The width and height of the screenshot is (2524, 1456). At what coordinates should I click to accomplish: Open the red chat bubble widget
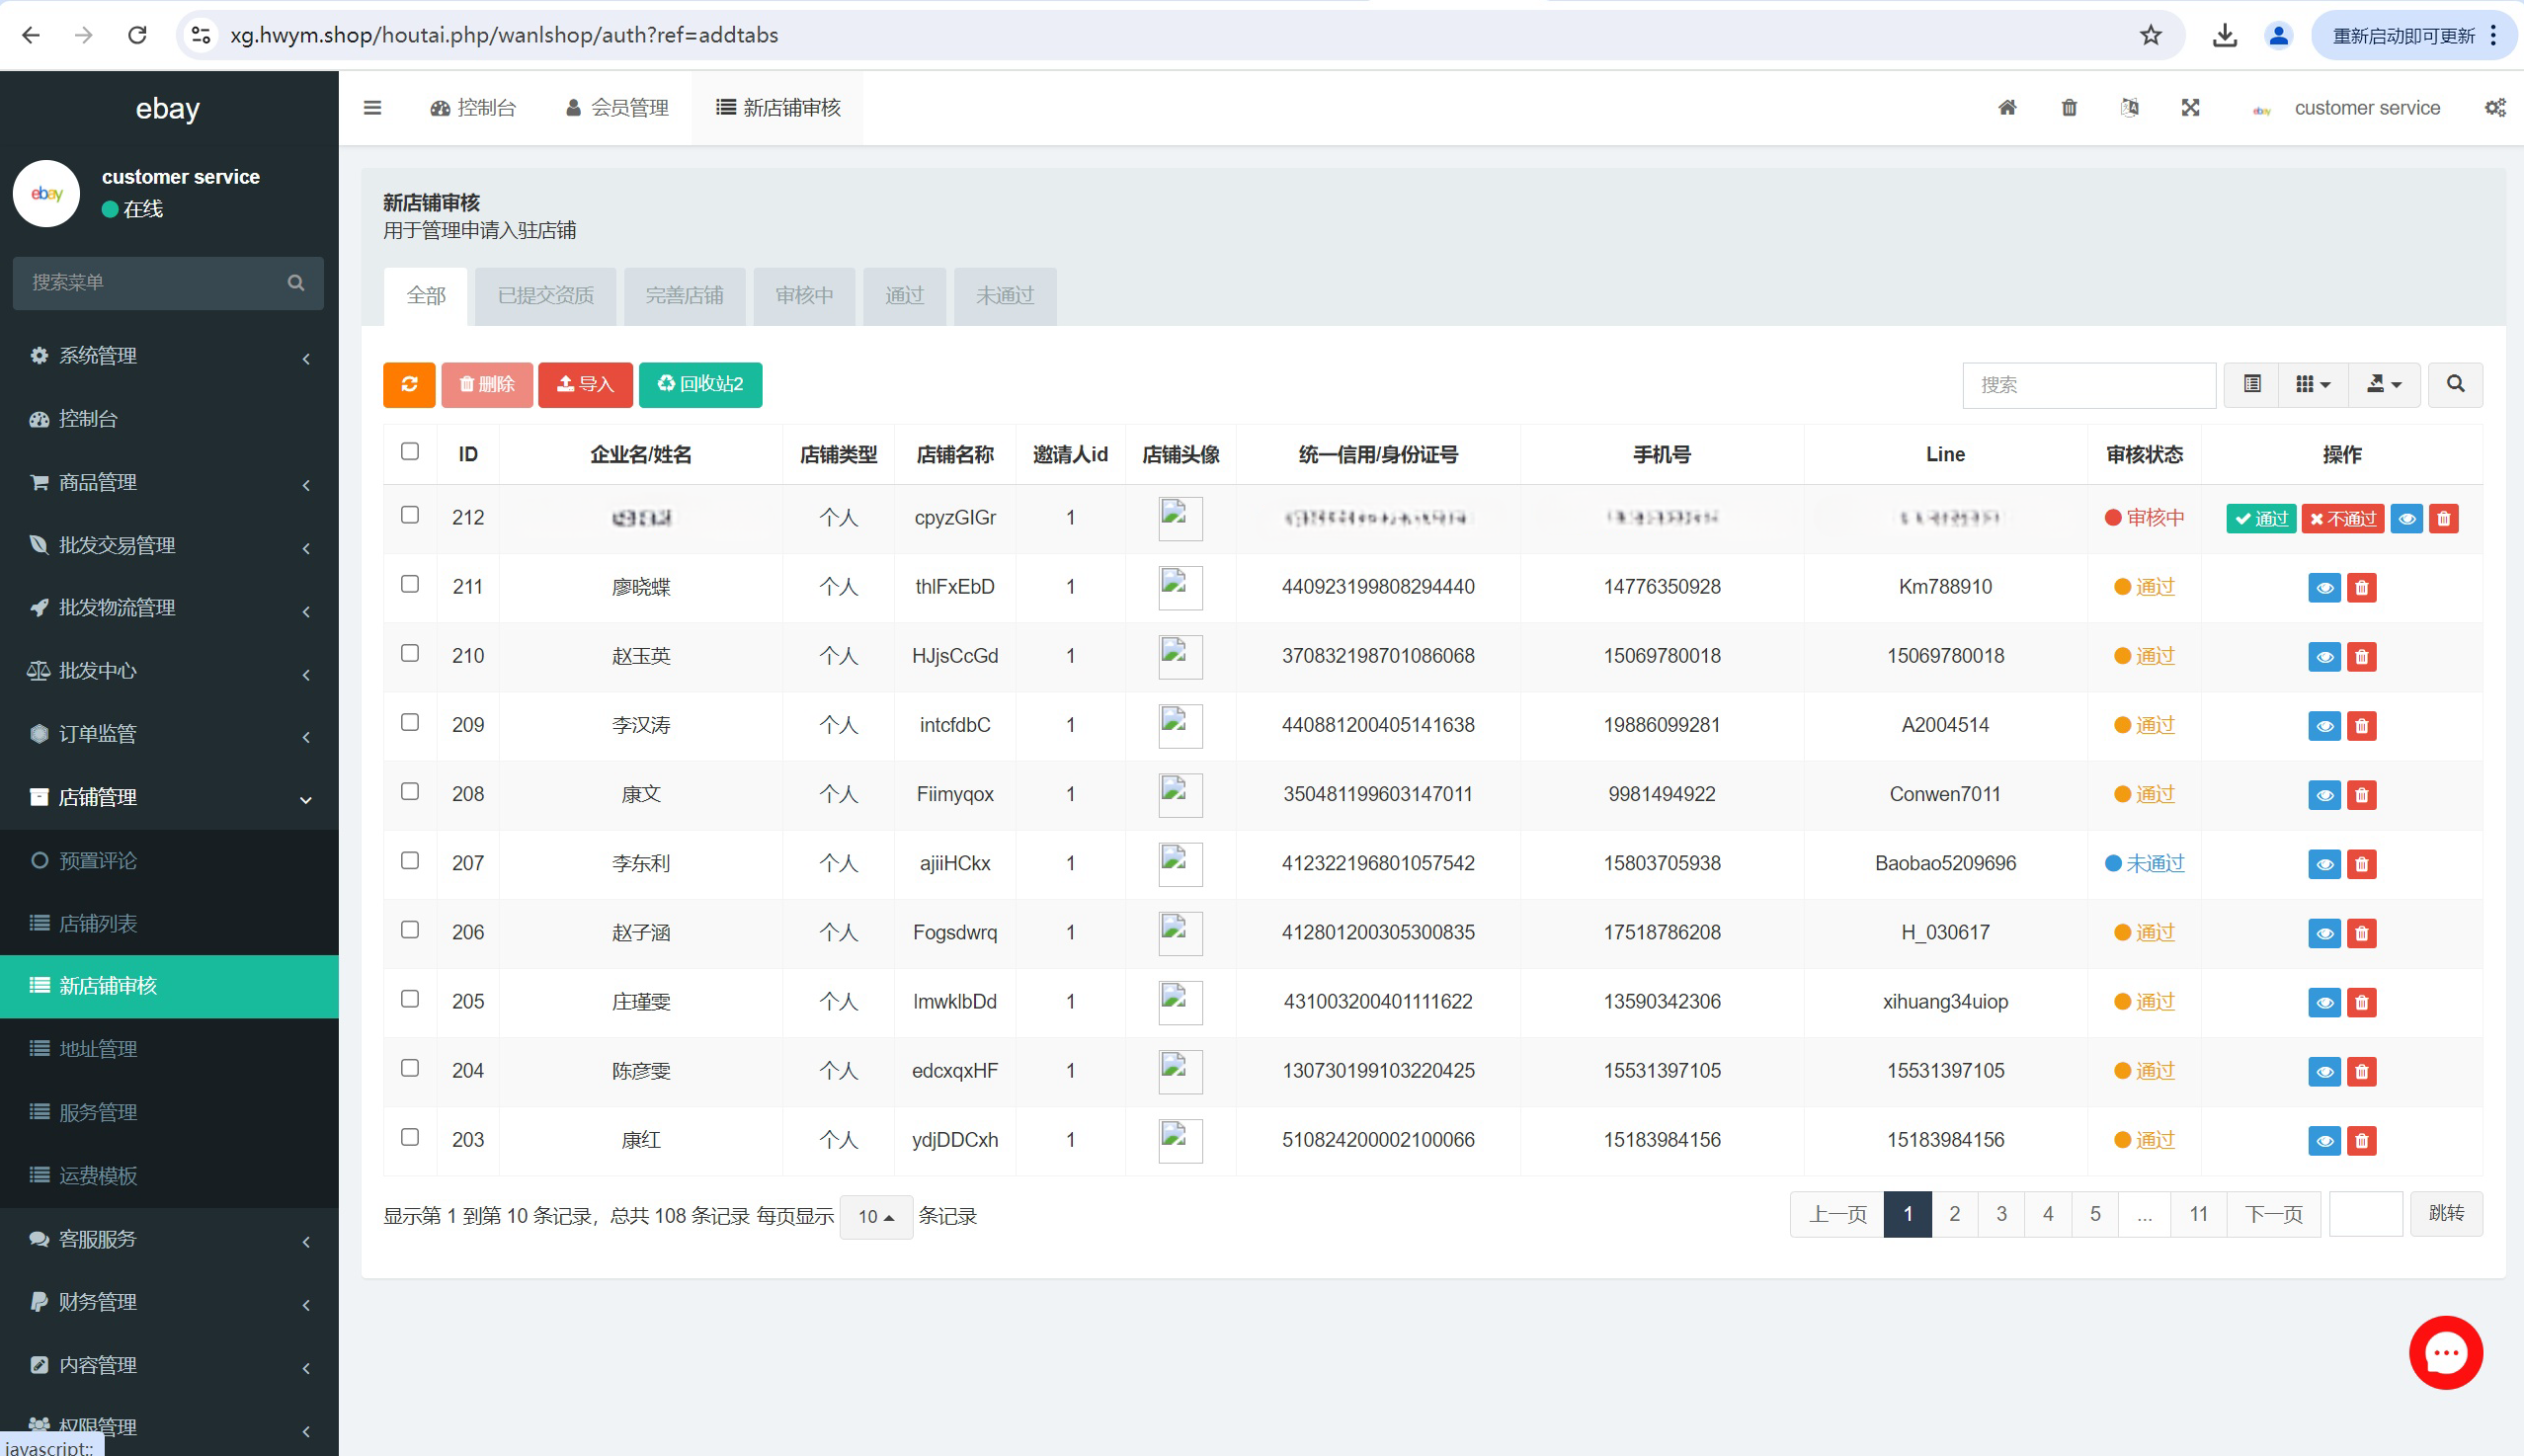2445,1352
